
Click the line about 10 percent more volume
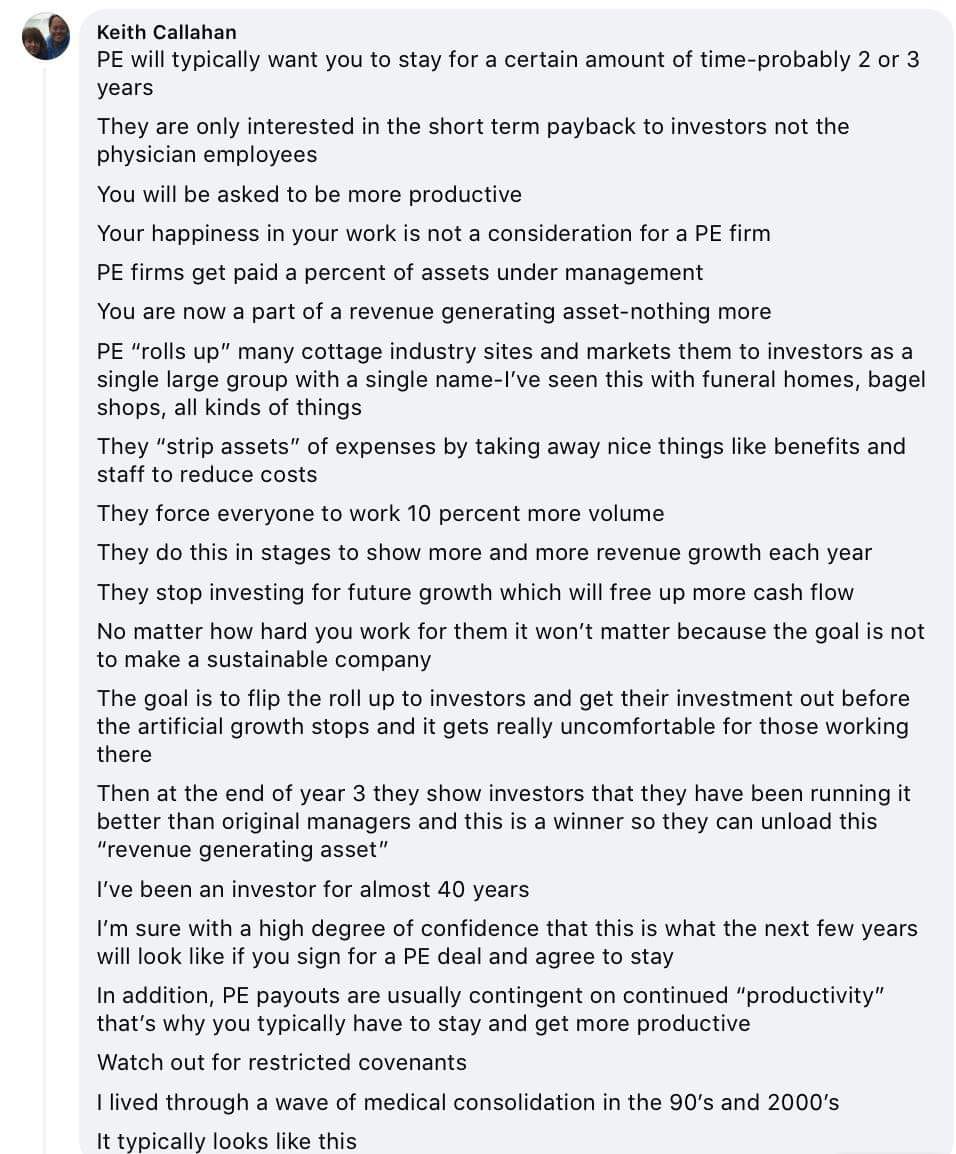pyautogui.click(x=380, y=513)
